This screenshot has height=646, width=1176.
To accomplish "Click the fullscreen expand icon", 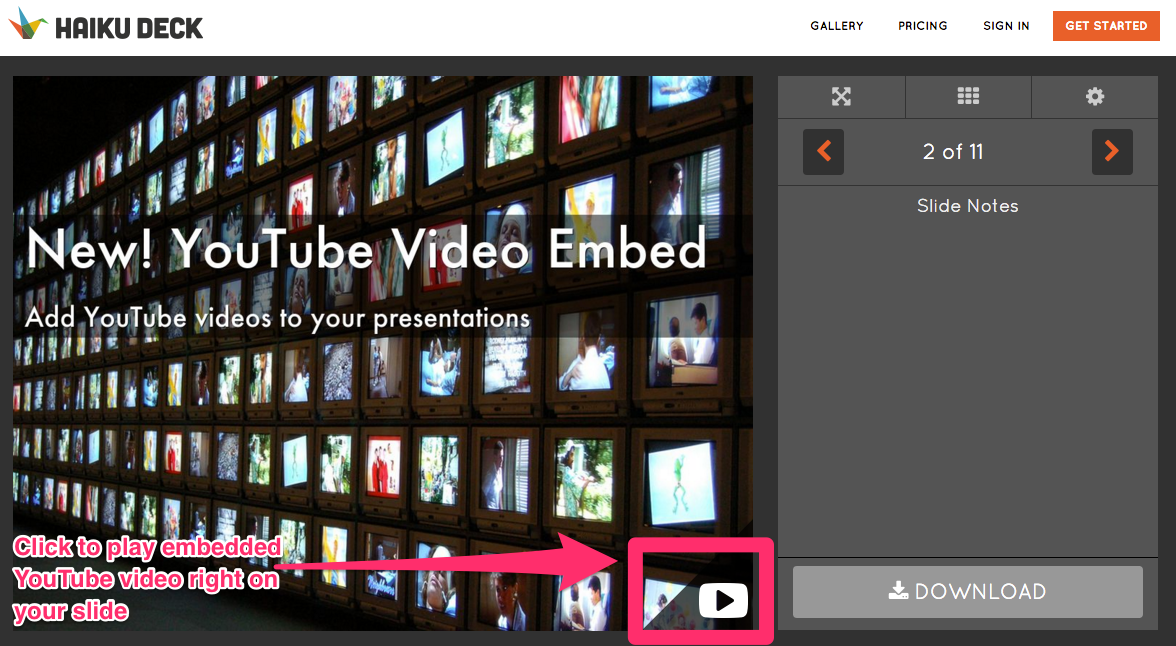I will [x=841, y=96].
